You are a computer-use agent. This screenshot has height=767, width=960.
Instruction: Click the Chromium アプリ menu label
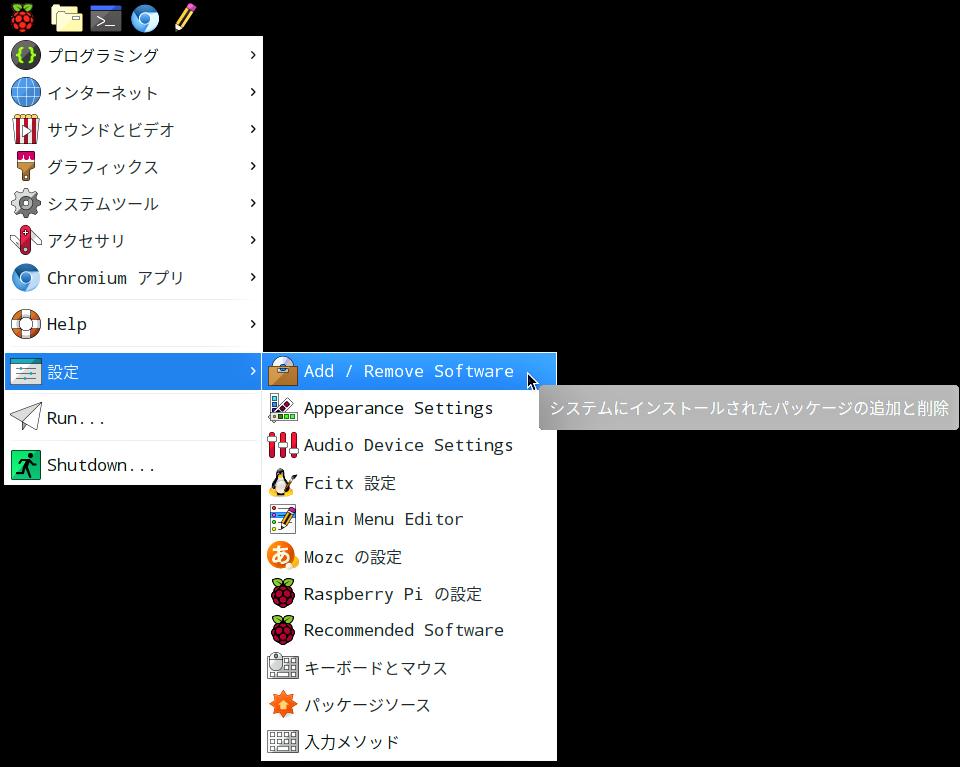(116, 278)
